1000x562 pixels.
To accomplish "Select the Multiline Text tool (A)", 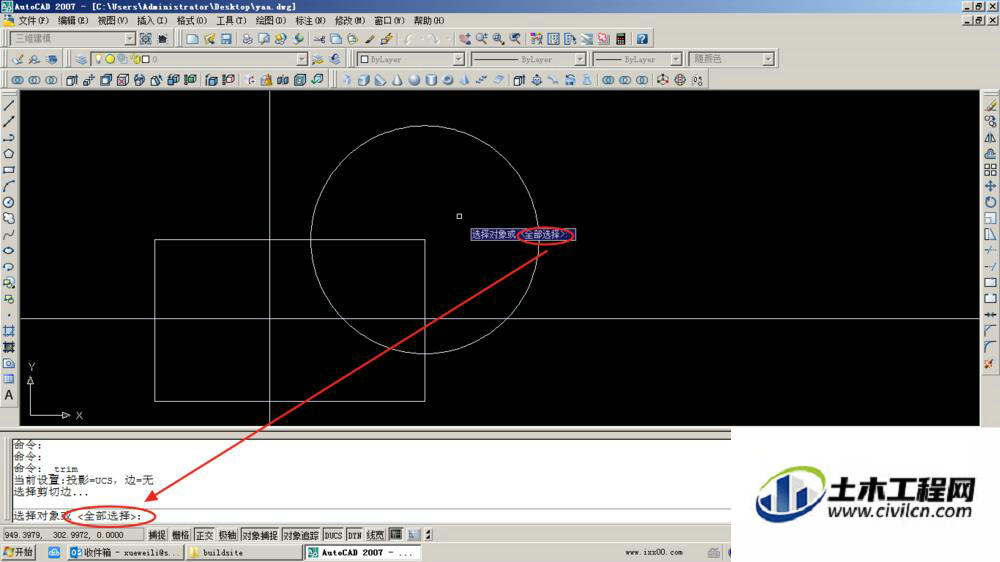I will pos(9,396).
